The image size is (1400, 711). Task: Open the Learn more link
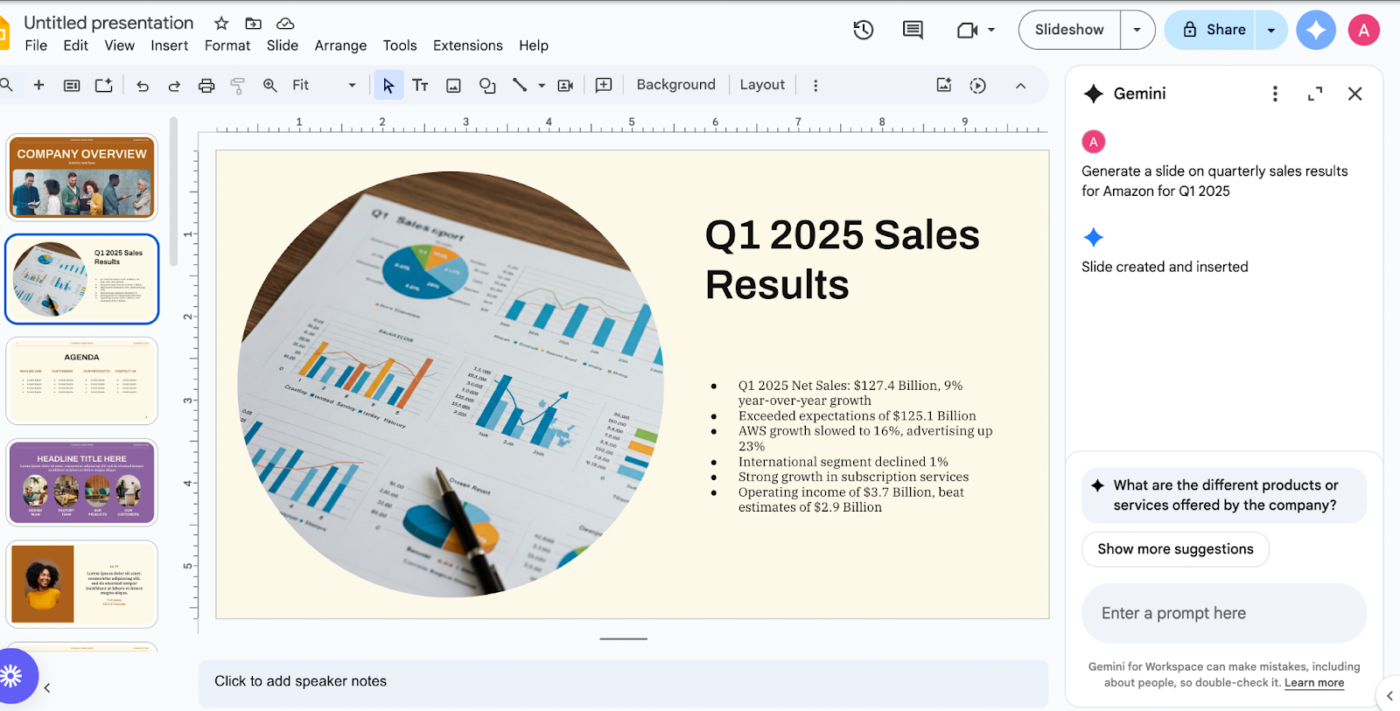pyautogui.click(x=1314, y=683)
